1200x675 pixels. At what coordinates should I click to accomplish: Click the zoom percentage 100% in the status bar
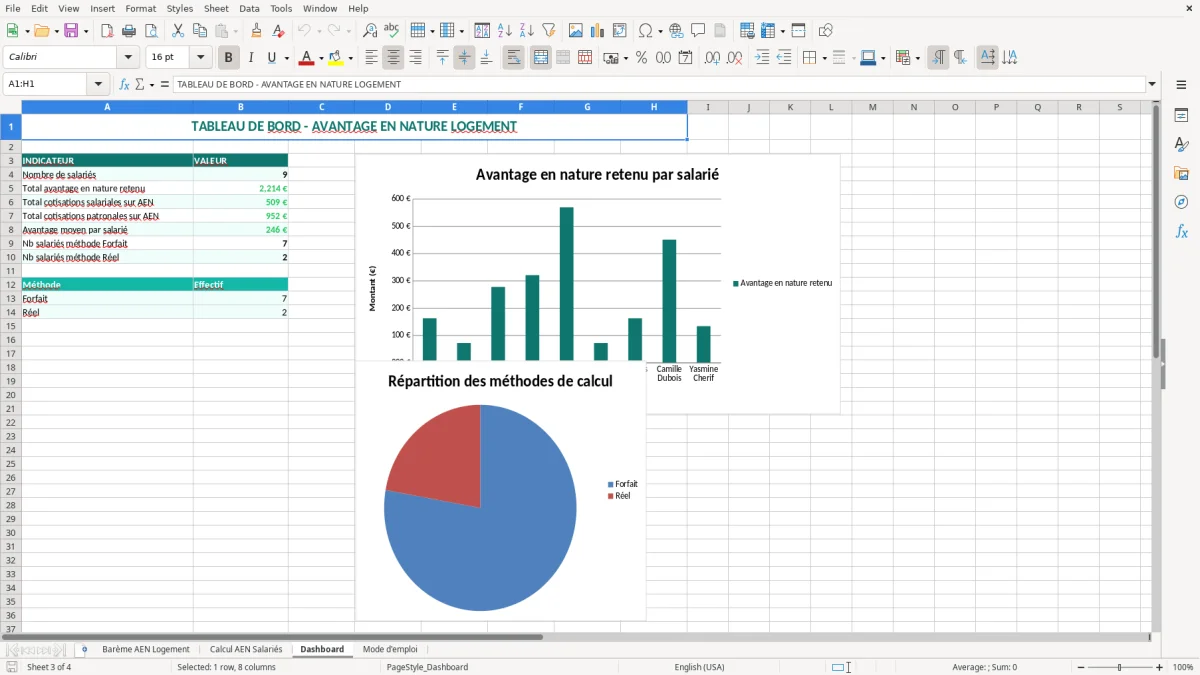coord(1183,667)
